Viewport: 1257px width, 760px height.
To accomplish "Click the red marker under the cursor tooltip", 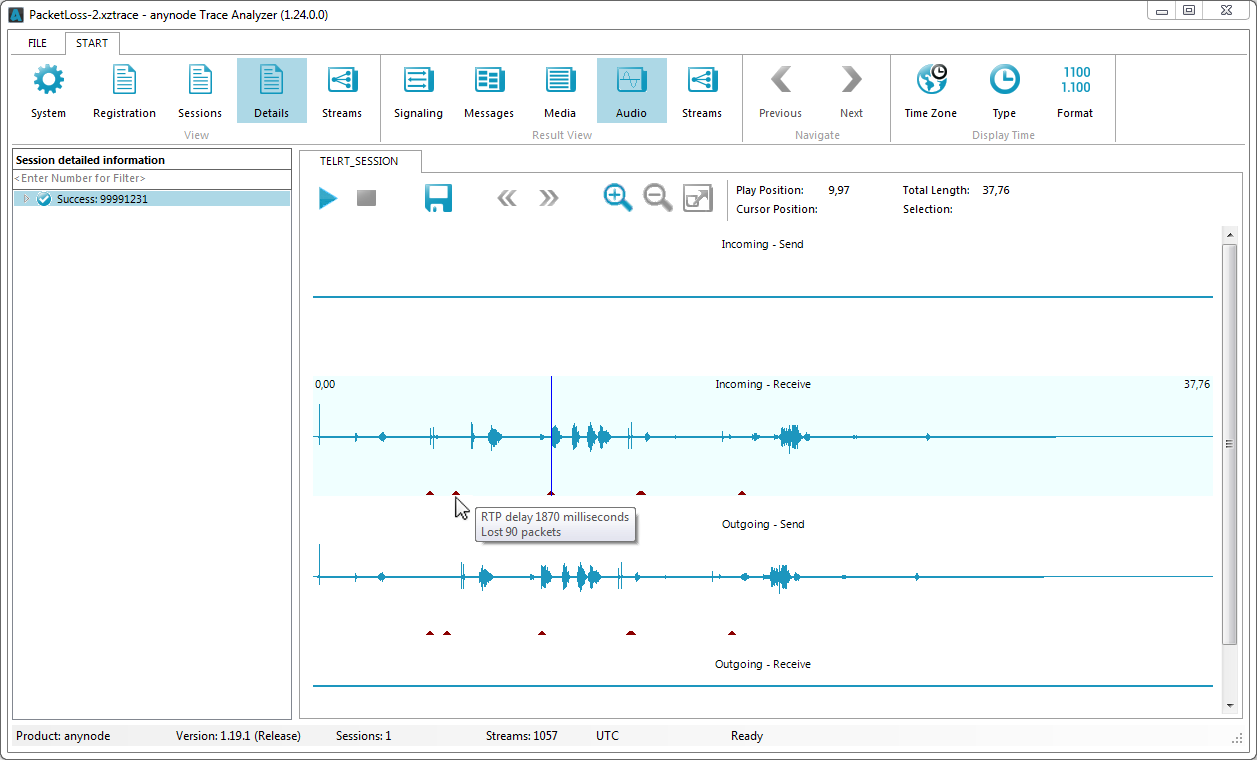I will (456, 493).
